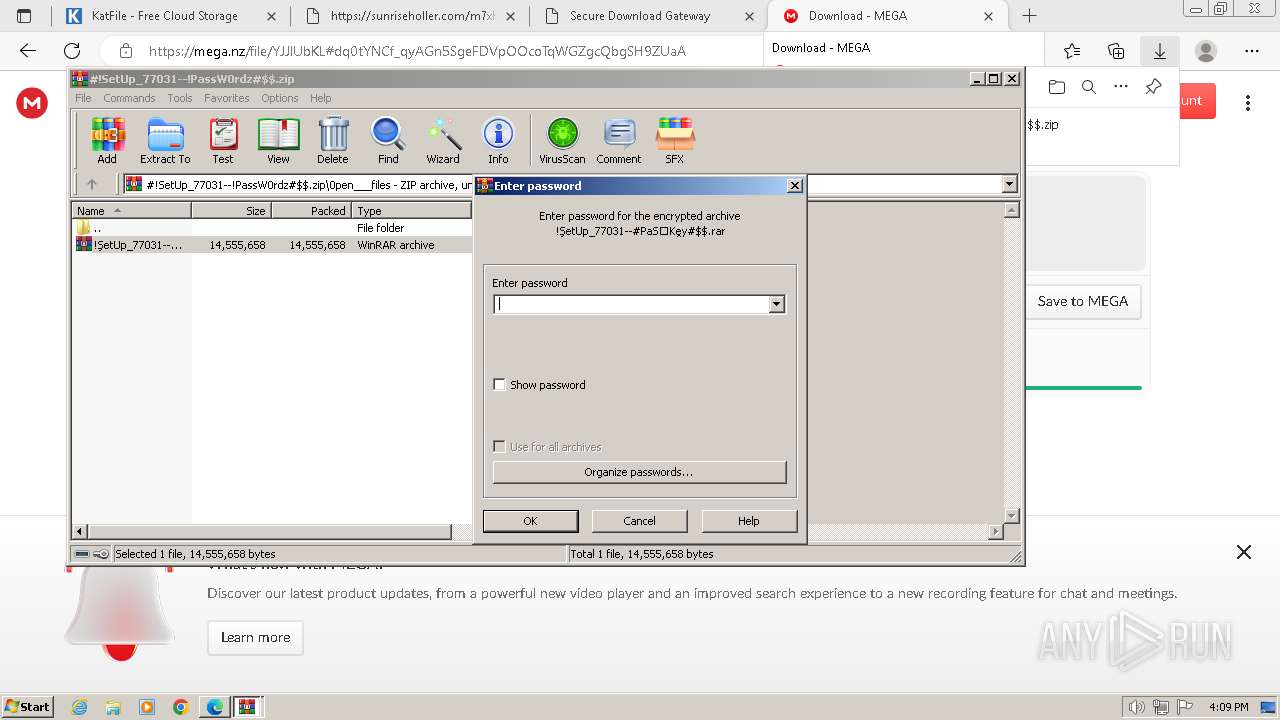Open the browser Favorites star icon
Viewport: 1280px width, 720px height.
(x=1072, y=51)
